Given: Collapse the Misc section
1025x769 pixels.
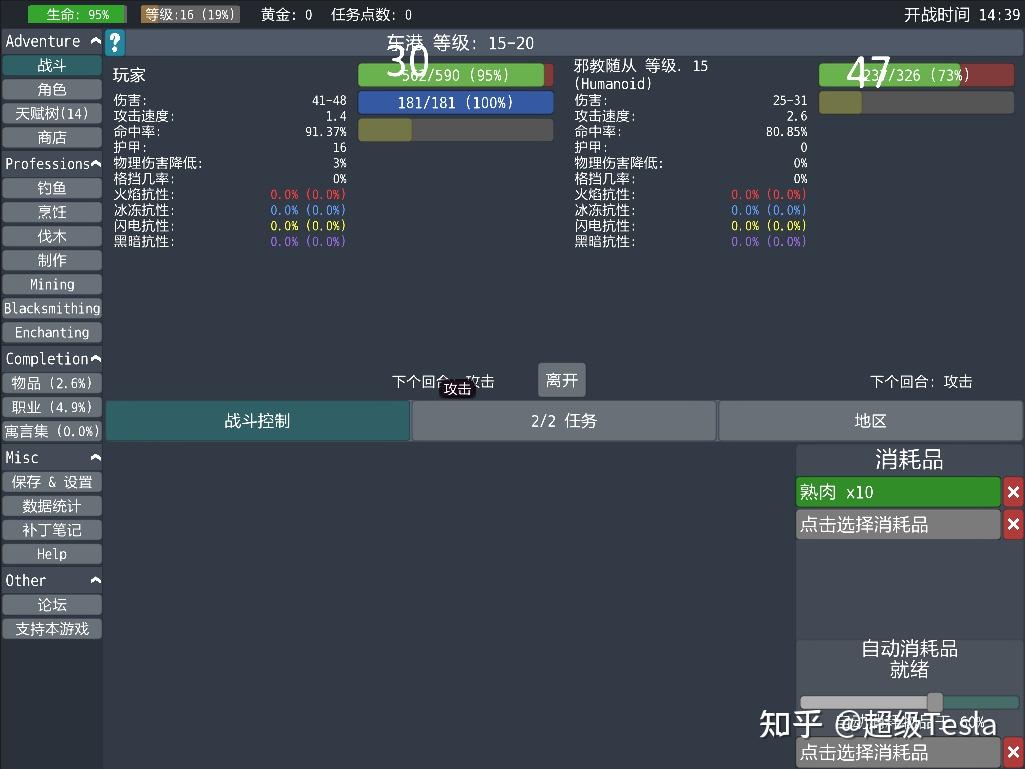Looking at the screenshot, I should click(95, 457).
